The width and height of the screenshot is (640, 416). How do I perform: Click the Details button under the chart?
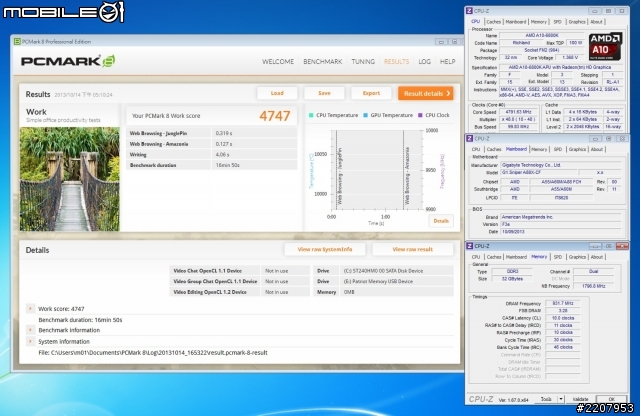coord(441,221)
